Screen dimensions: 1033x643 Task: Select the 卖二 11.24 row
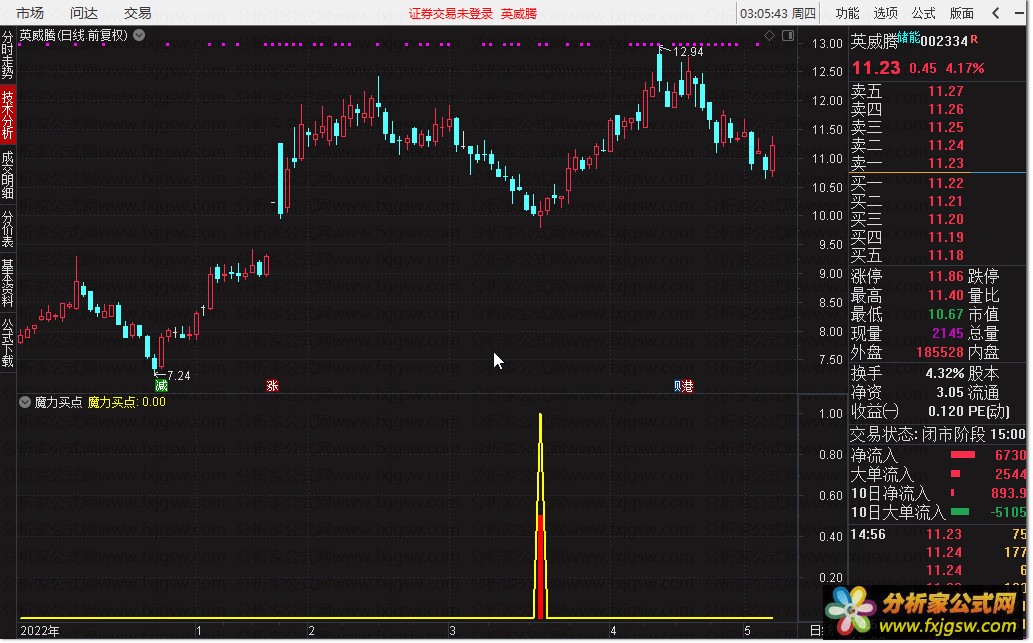click(x=937, y=145)
